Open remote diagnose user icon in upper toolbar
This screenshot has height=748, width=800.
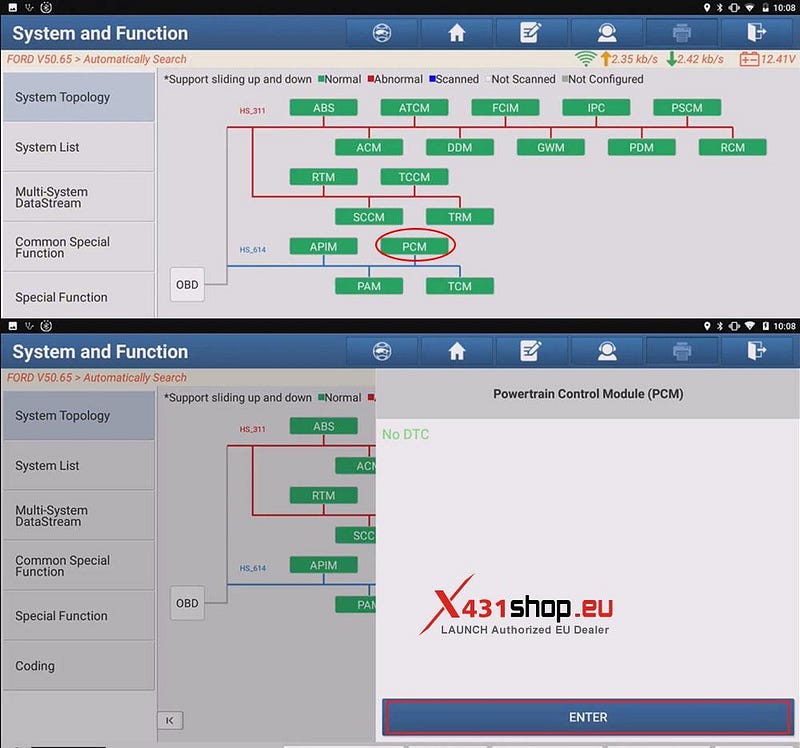[x=607, y=33]
